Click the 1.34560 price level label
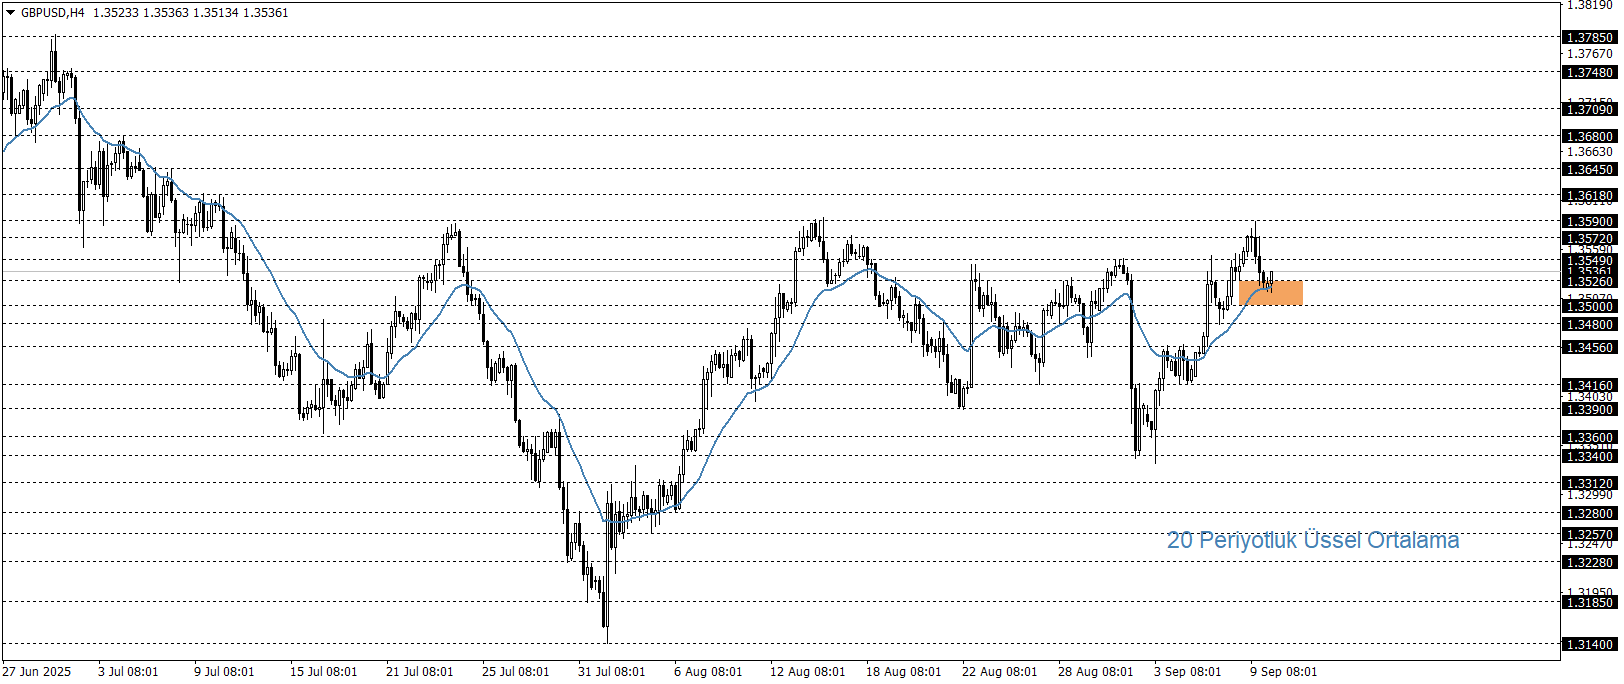The image size is (1624, 684). tap(1589, 348)
